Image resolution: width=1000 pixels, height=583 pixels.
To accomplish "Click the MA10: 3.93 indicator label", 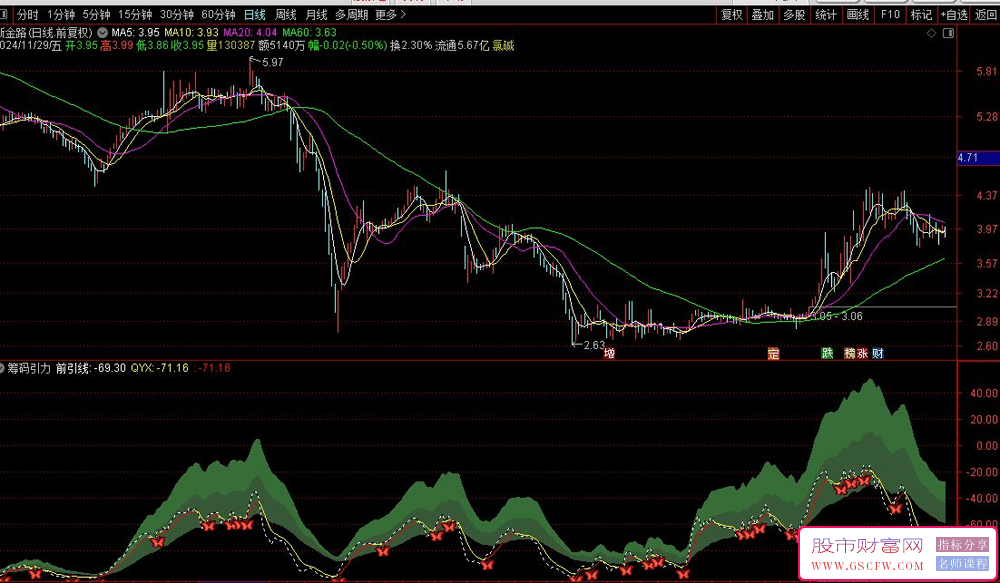I will 191,33.
